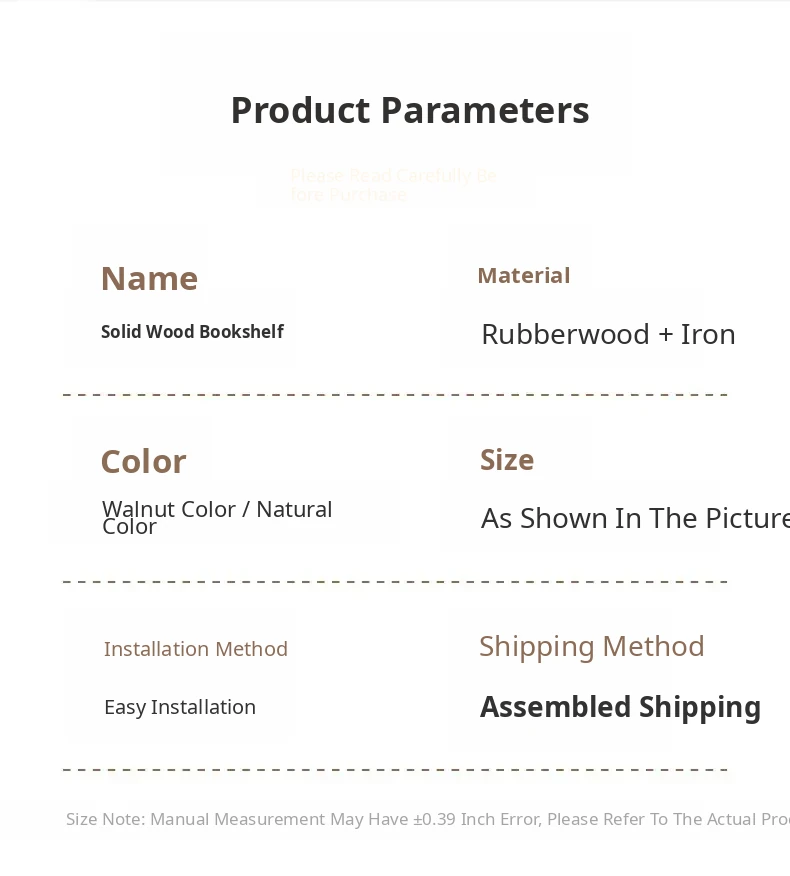Click dashed divider below Easy Installation
This screenshot has width=790, height=876.
[x=395, y=770]
